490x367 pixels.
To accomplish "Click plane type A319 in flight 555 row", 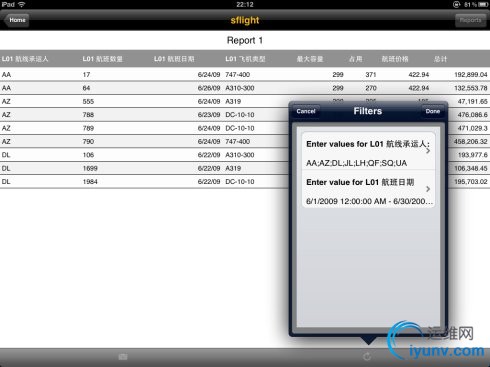I will [233, 101].
